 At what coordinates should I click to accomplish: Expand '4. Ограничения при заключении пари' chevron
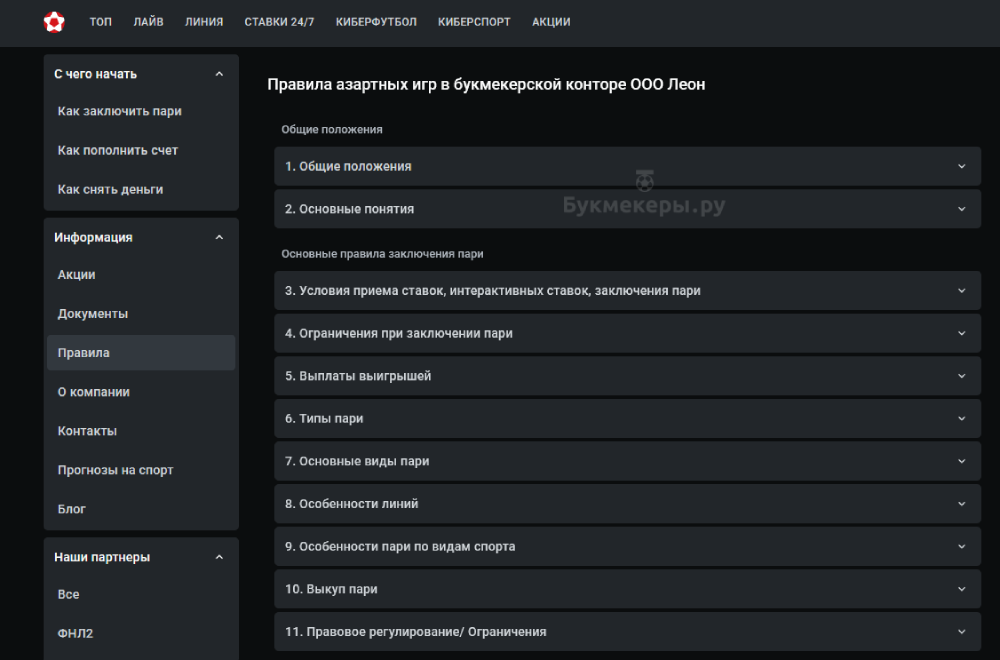pyautogui.click(x=962, y=334)
